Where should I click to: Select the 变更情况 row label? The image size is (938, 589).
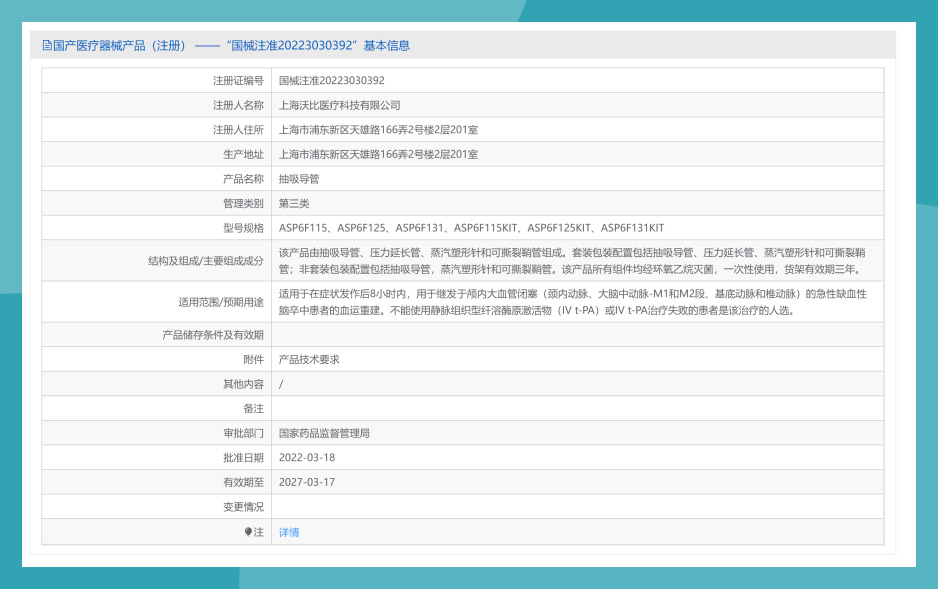243,506
